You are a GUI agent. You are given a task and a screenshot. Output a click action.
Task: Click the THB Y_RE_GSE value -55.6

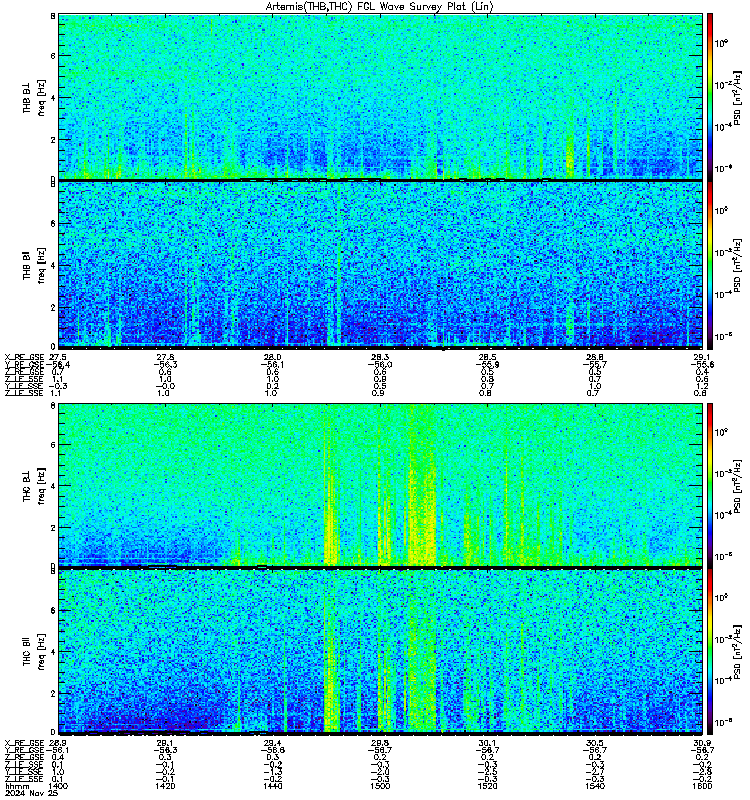pos(702,365)
